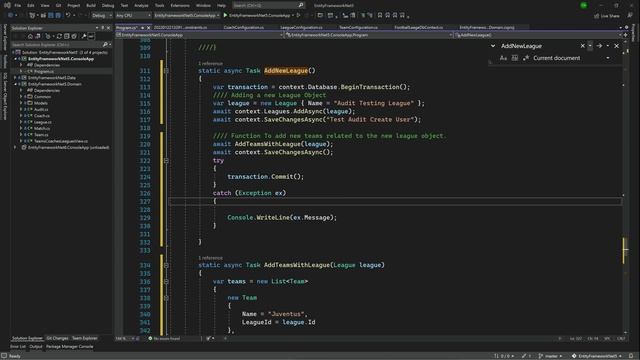Toggle Use Regular Expressions in find panel
This screenshot has height=360, width=640.
[526, 58]
